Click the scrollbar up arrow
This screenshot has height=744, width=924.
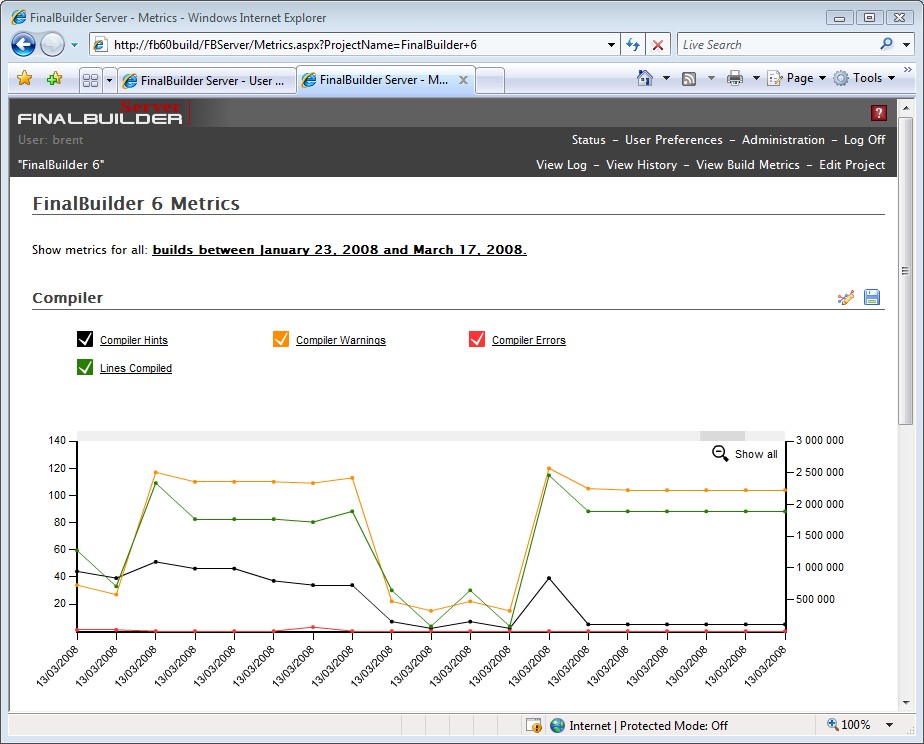905,108
